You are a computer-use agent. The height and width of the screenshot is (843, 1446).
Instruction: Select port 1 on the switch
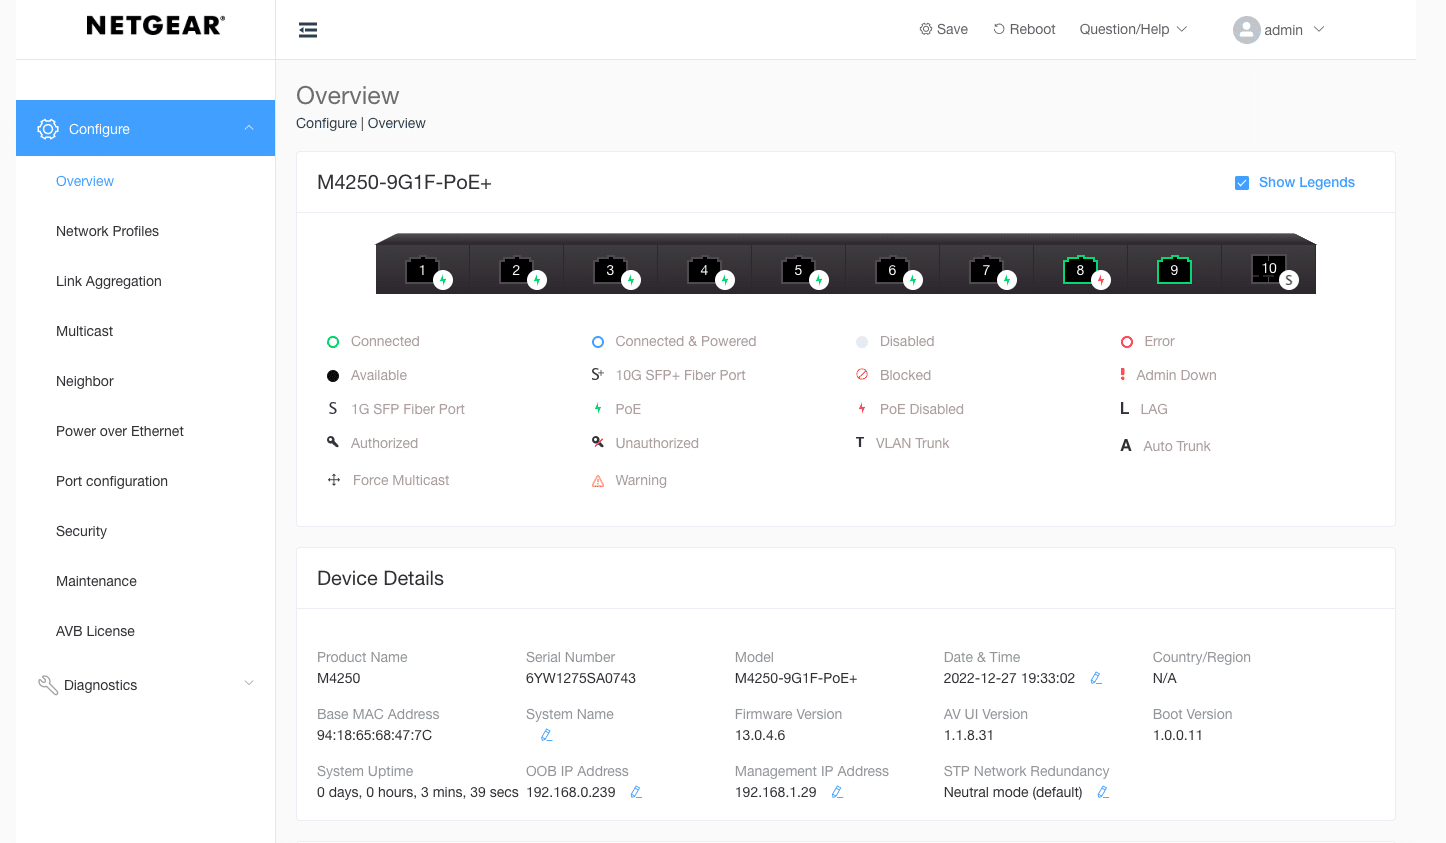tap(422, 270)
